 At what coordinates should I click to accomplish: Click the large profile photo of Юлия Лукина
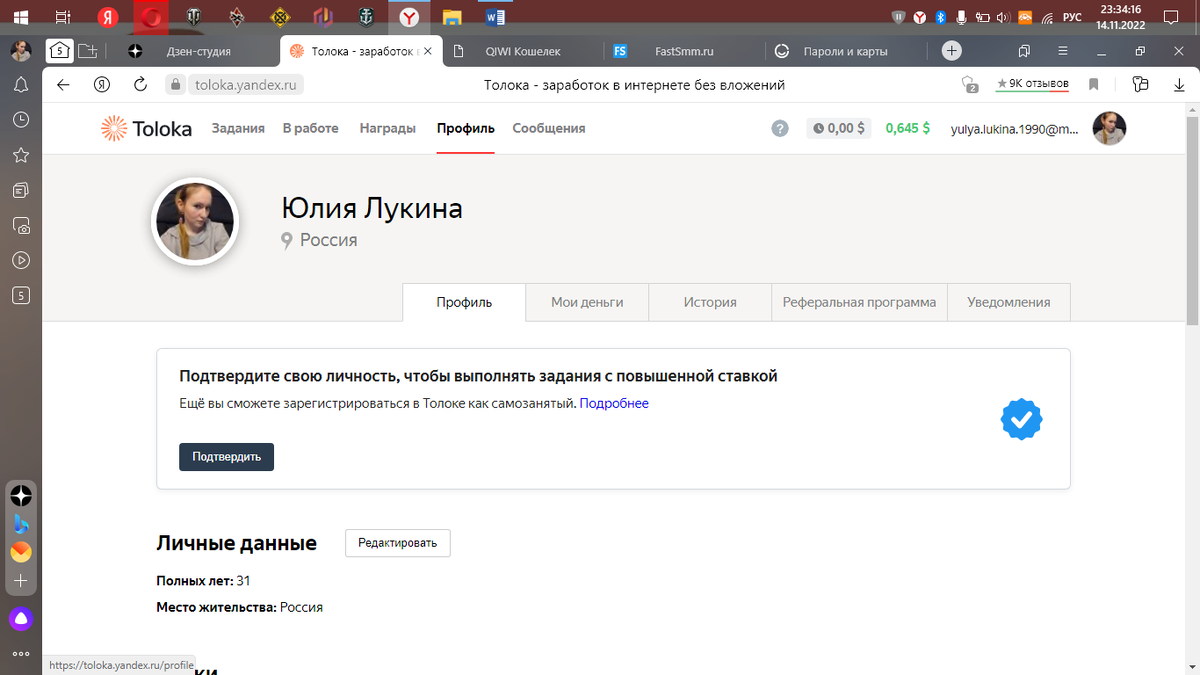pyautogui.click(x=194, y=221)
